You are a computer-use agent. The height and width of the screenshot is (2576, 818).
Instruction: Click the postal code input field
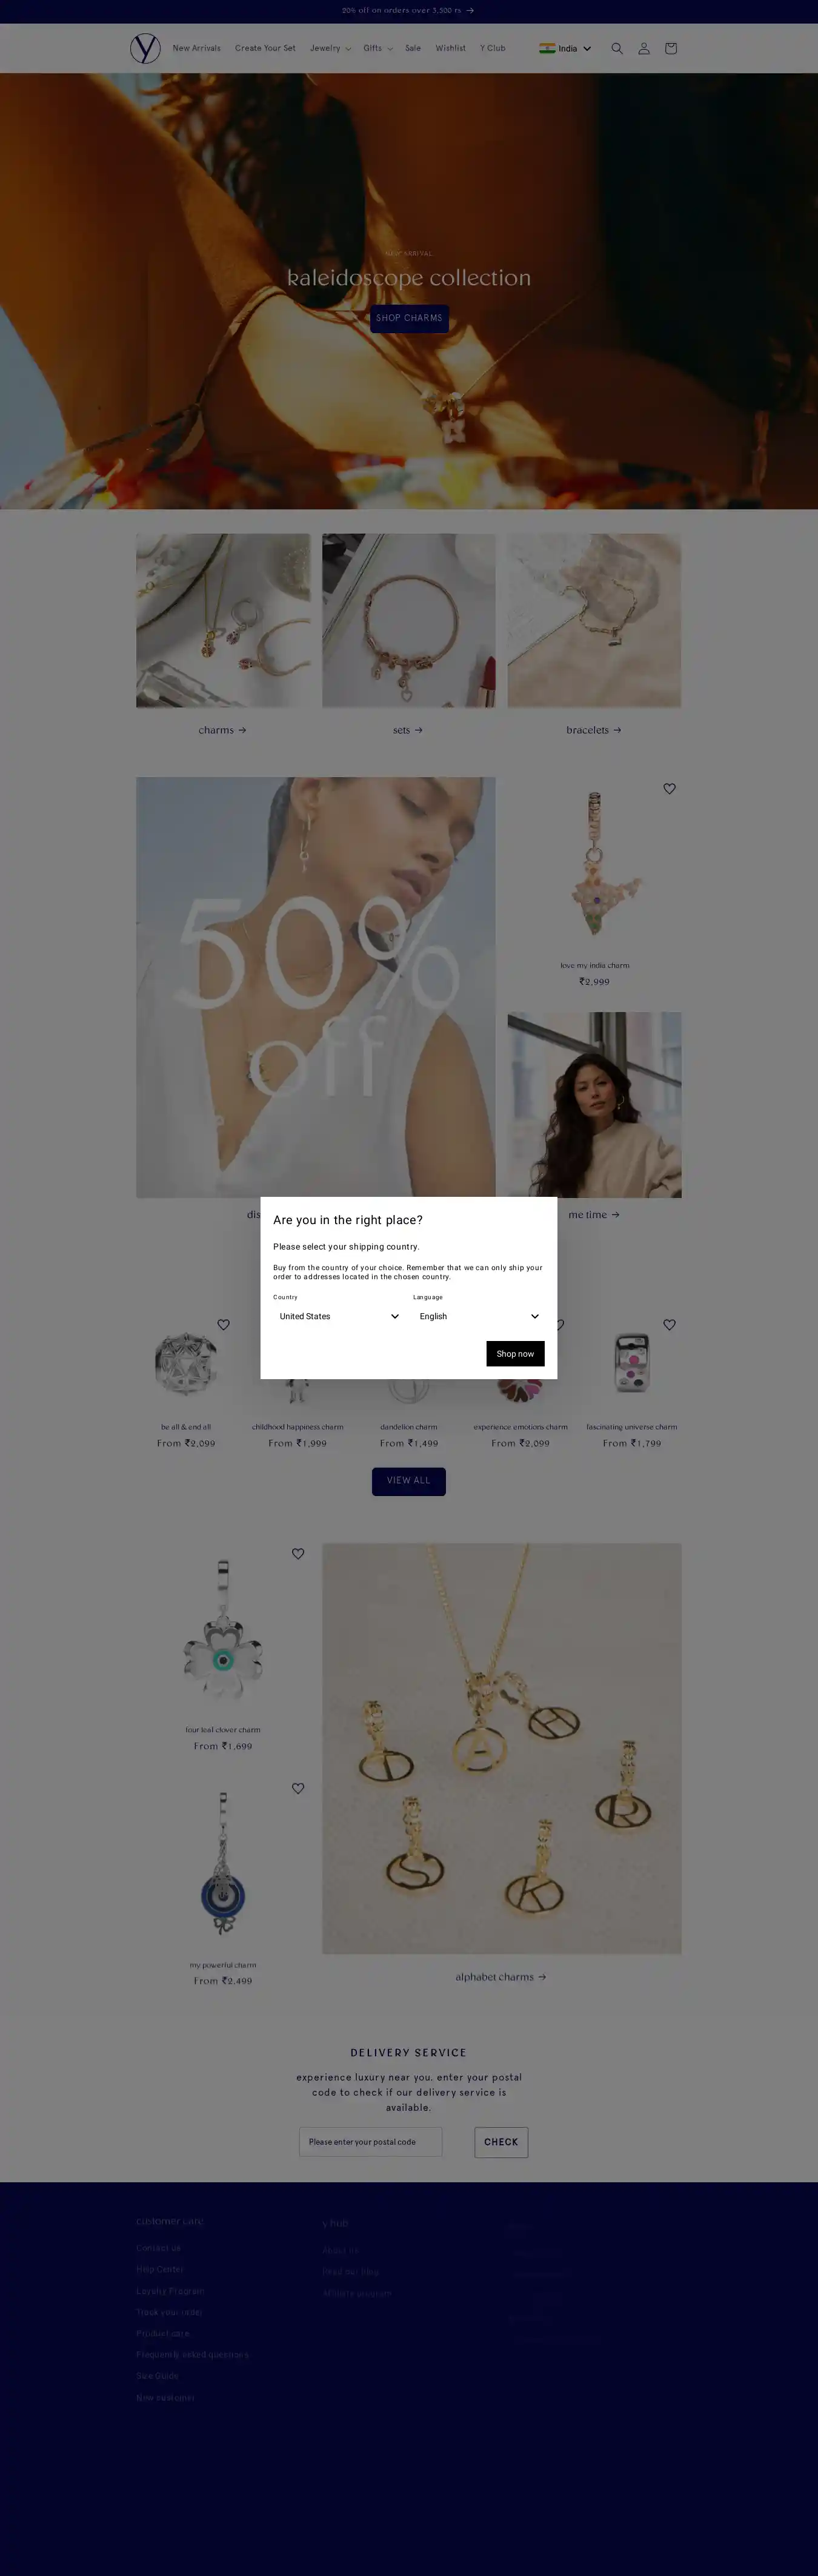tap(371, 2142)
